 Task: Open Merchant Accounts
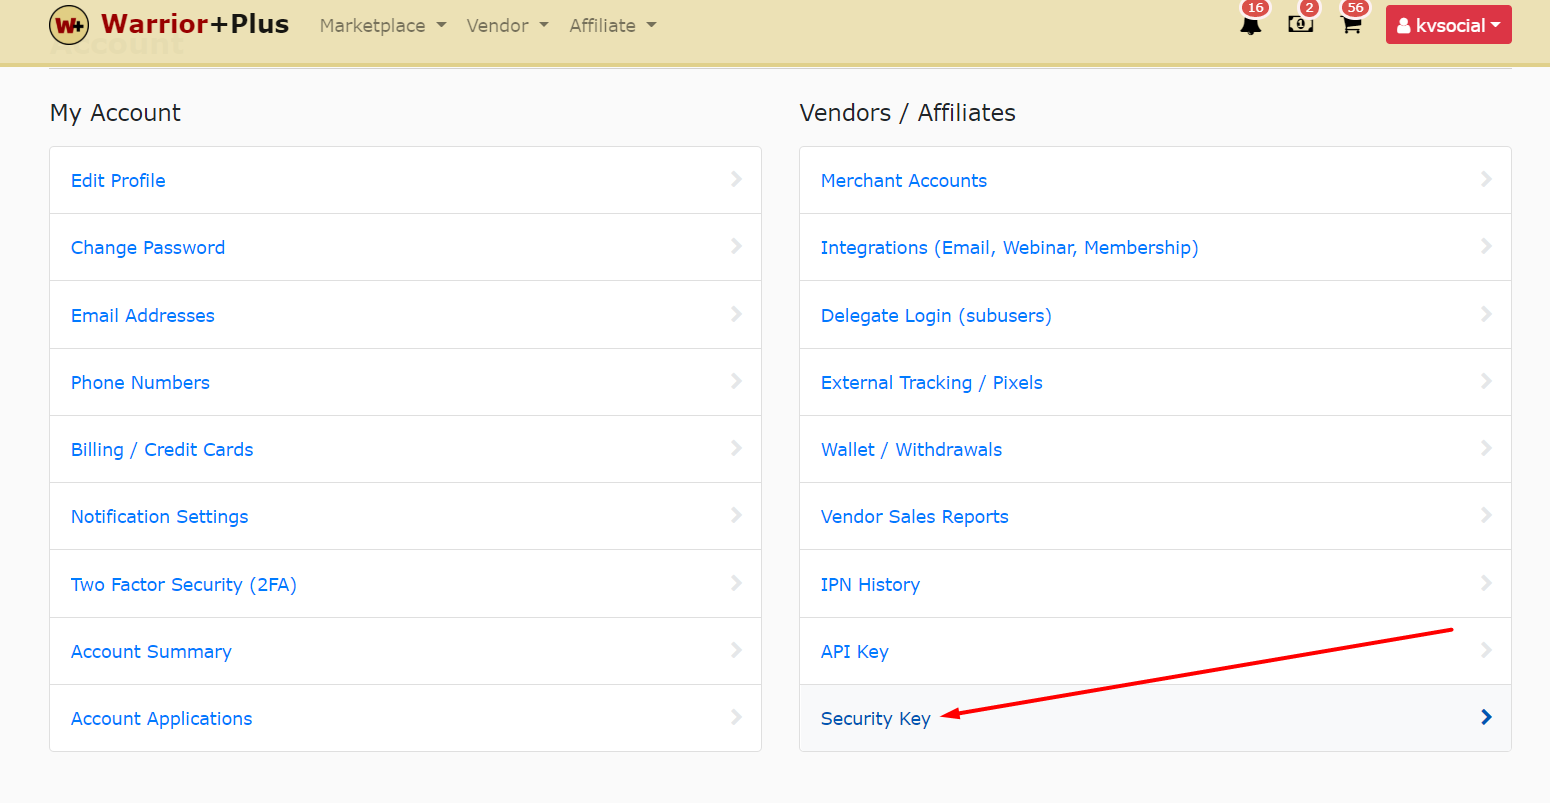point(904,181)
